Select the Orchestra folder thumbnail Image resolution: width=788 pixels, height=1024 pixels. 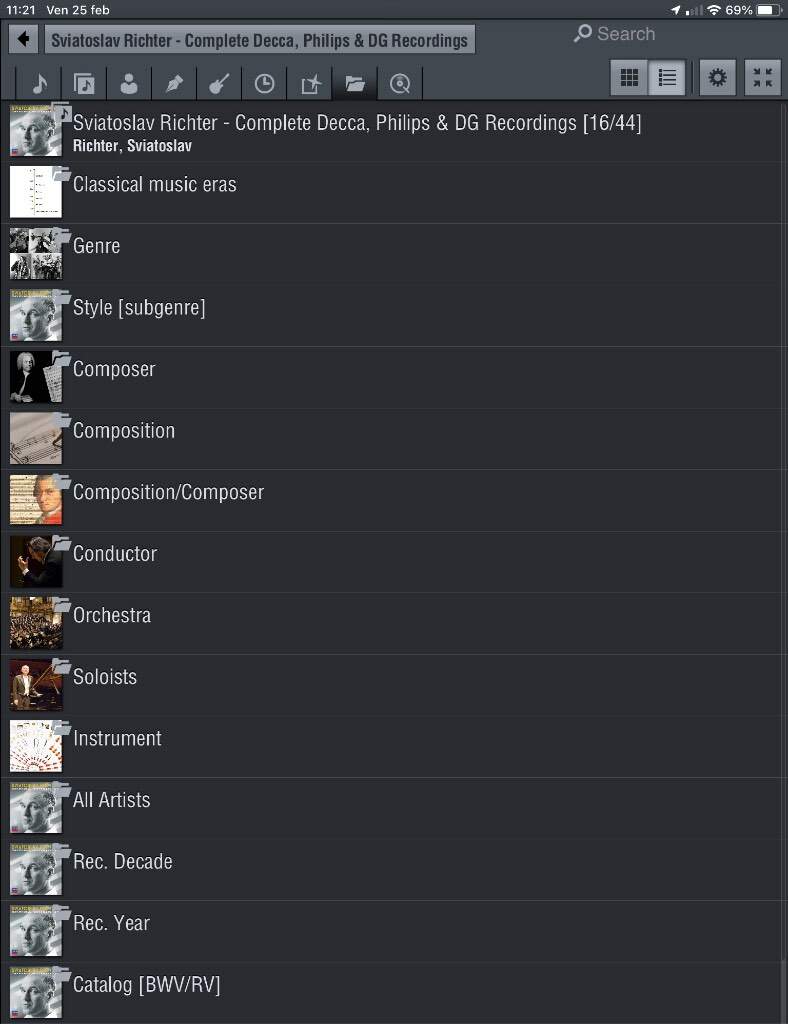[x=36, y=623]
